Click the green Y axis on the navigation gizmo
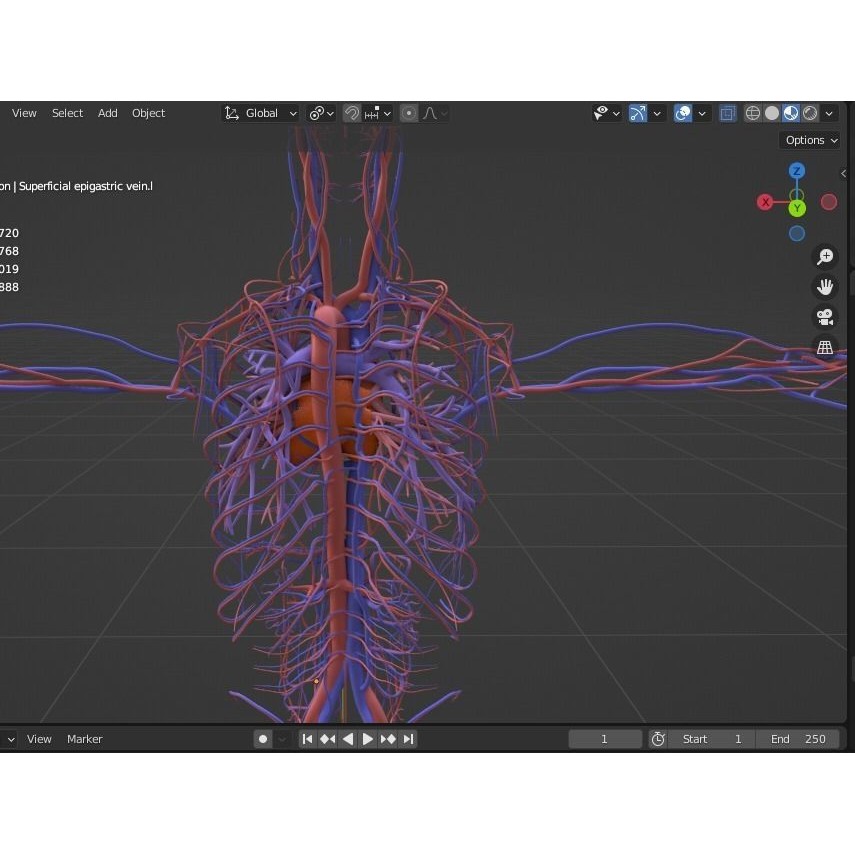Image resolution: width=855 pixels, height=855 pixels. (797, 208)
